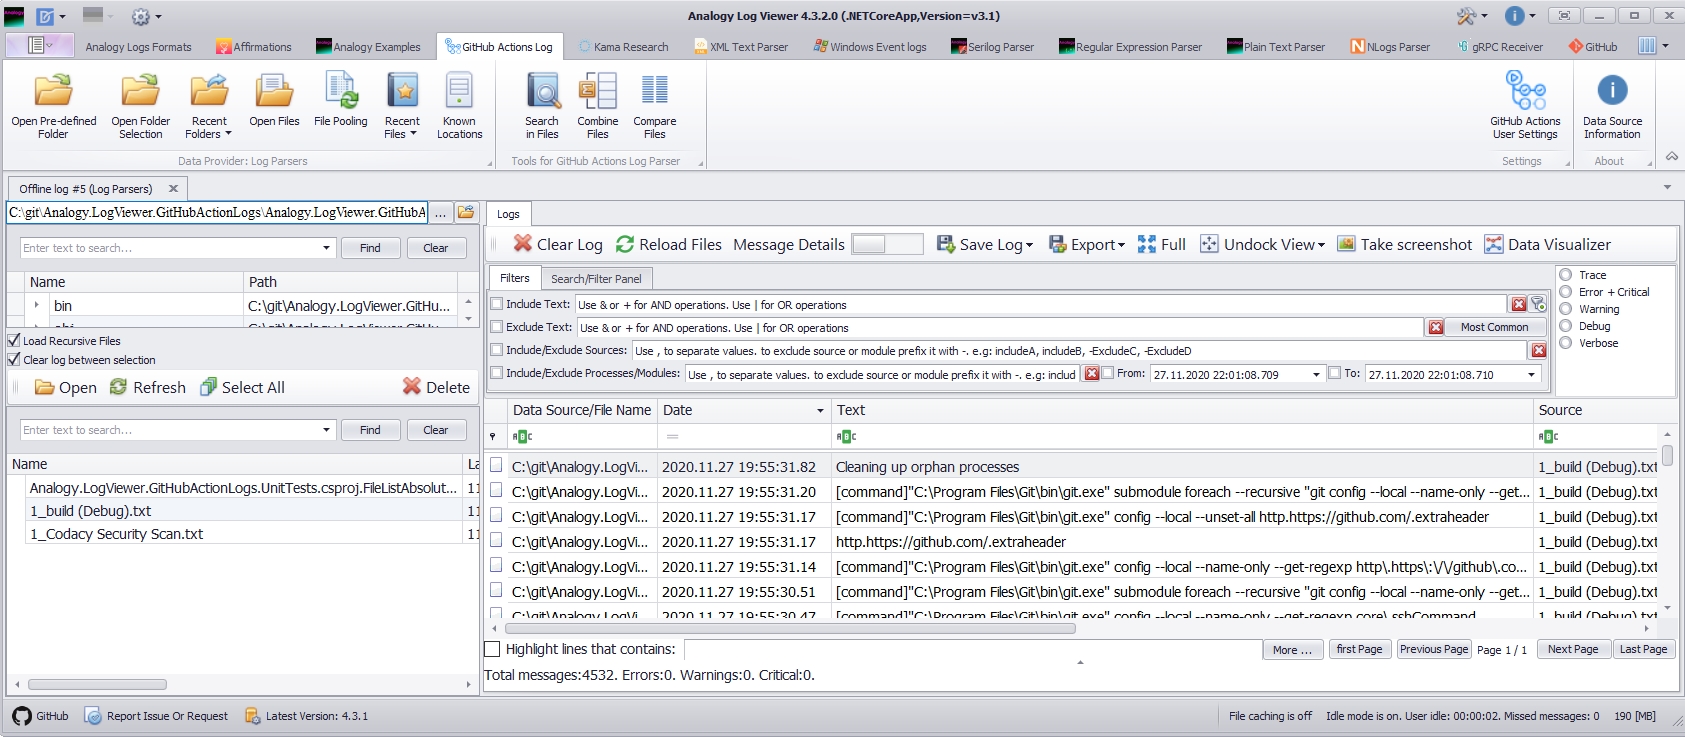This screenshot has width=1685, height=737.
Task: Click the log grid horizontal scrollbar
Action: [x=790, y=629]
